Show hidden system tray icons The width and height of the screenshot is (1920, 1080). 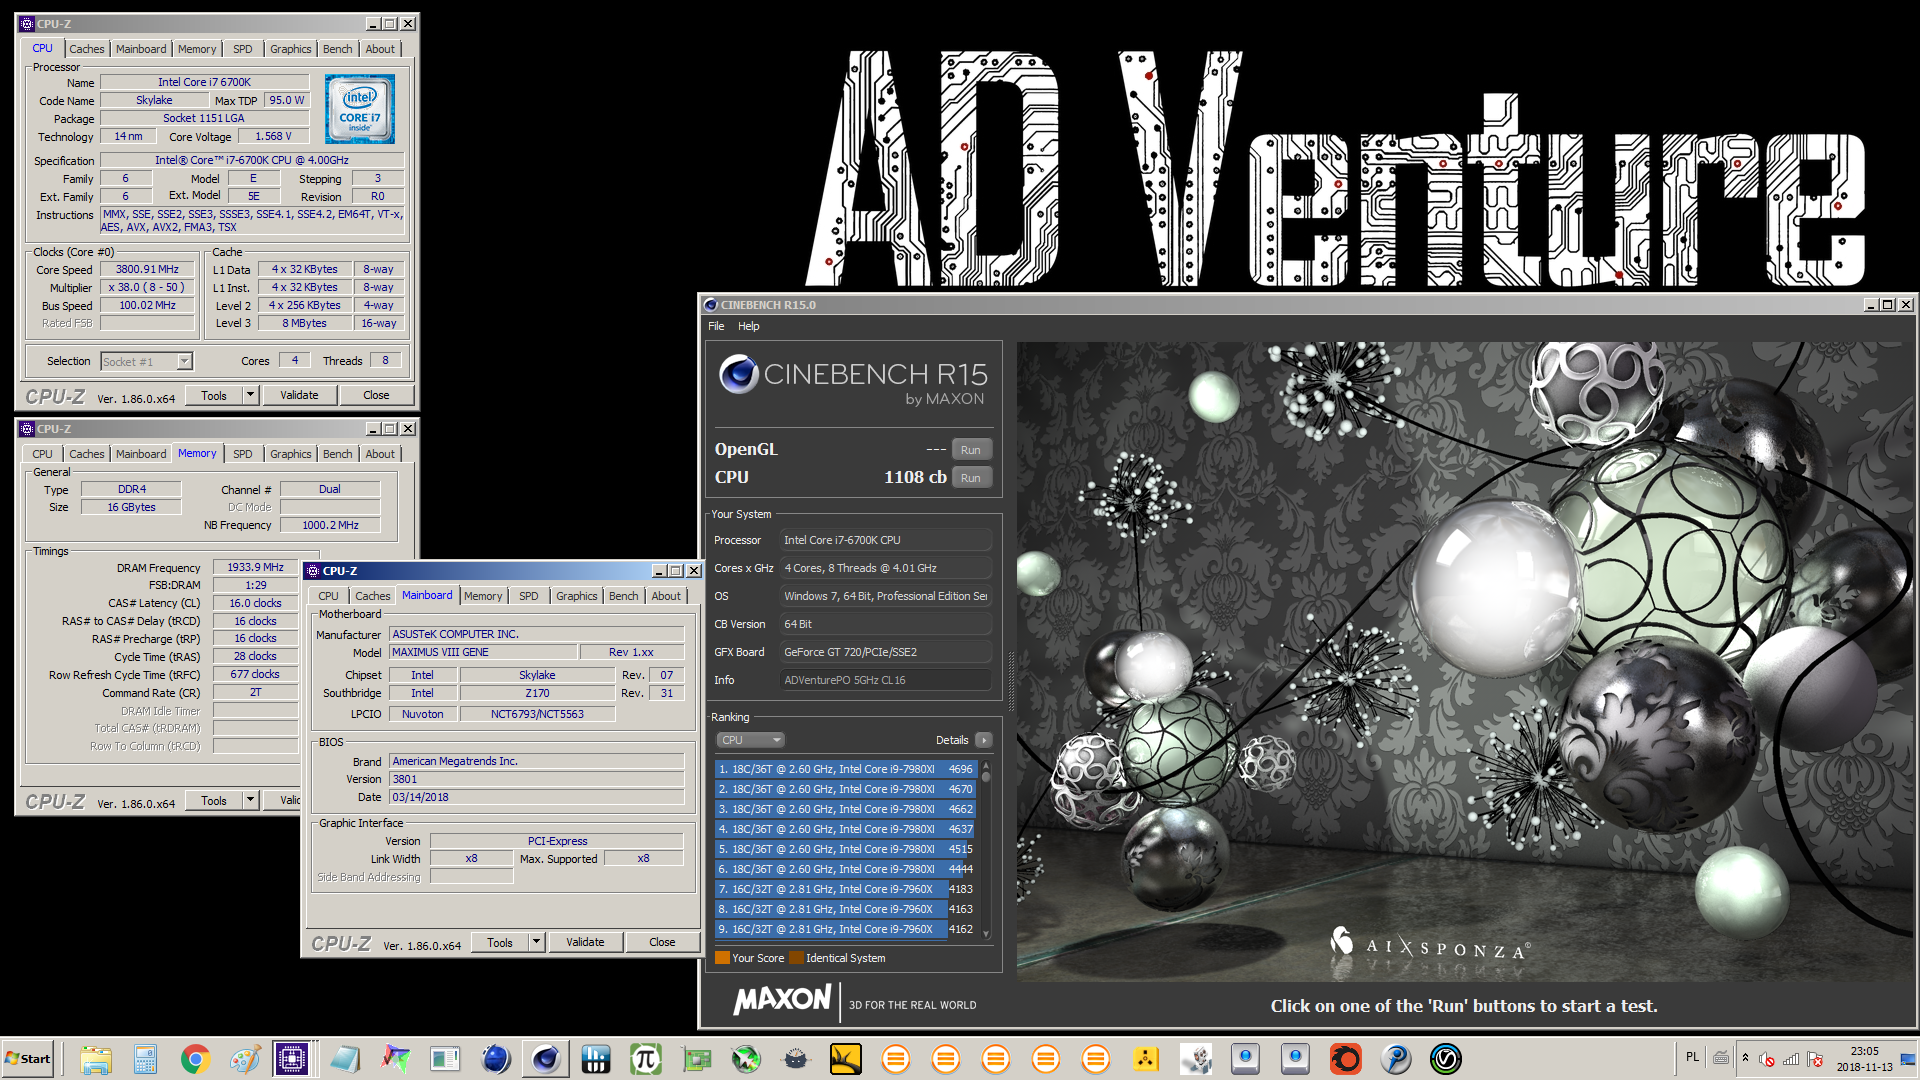(1745, 1058)
